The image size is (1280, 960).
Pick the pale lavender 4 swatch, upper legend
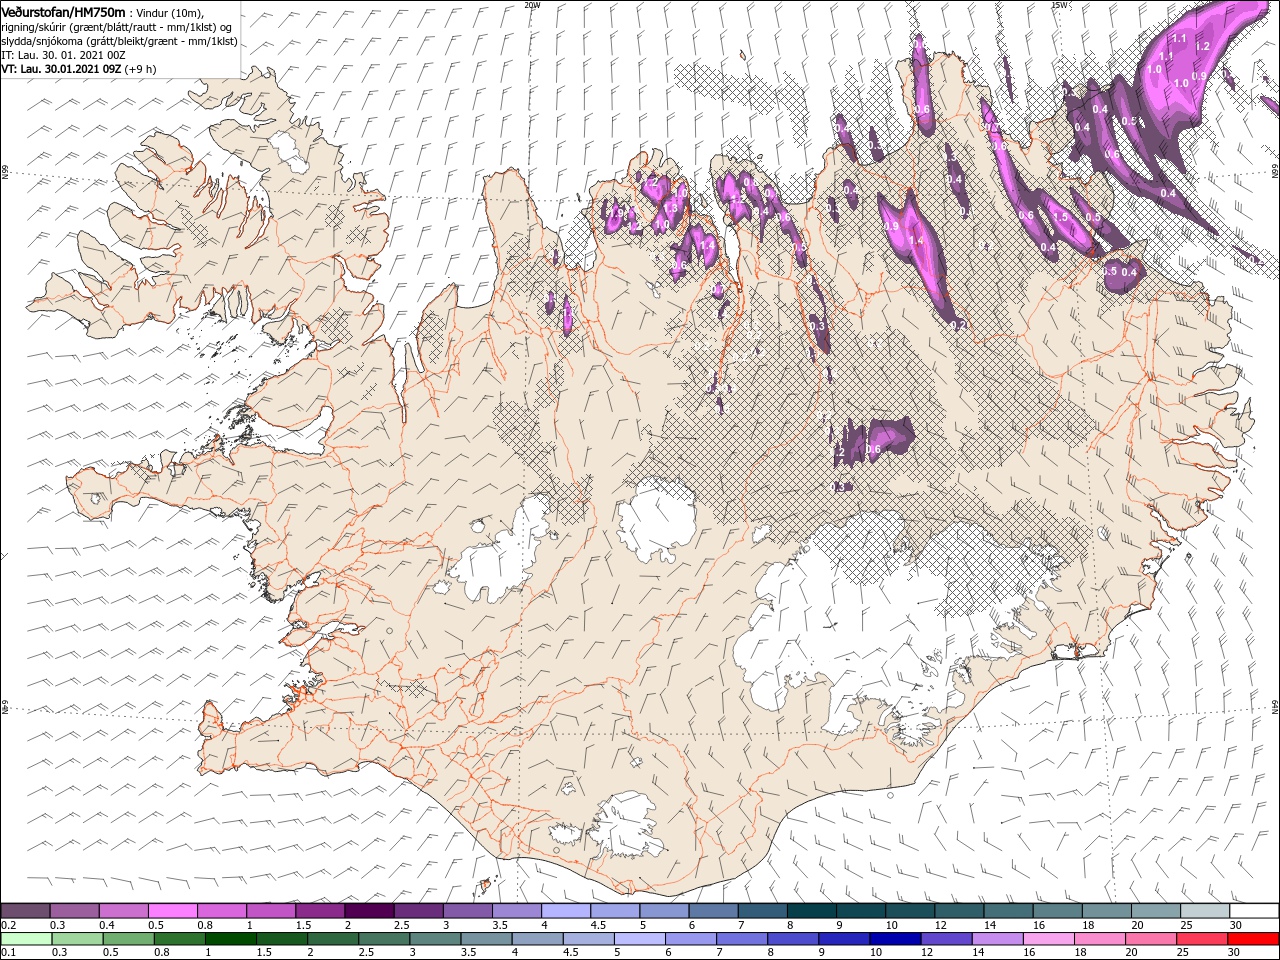pyautogui.click(x=565, y=911)
